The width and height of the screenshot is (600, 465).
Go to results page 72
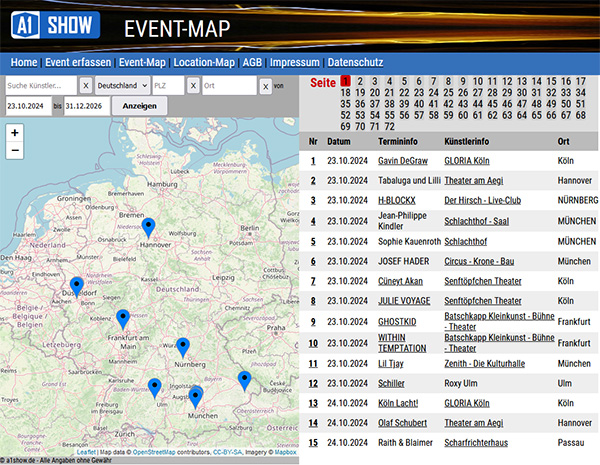[x=389, y=127]
